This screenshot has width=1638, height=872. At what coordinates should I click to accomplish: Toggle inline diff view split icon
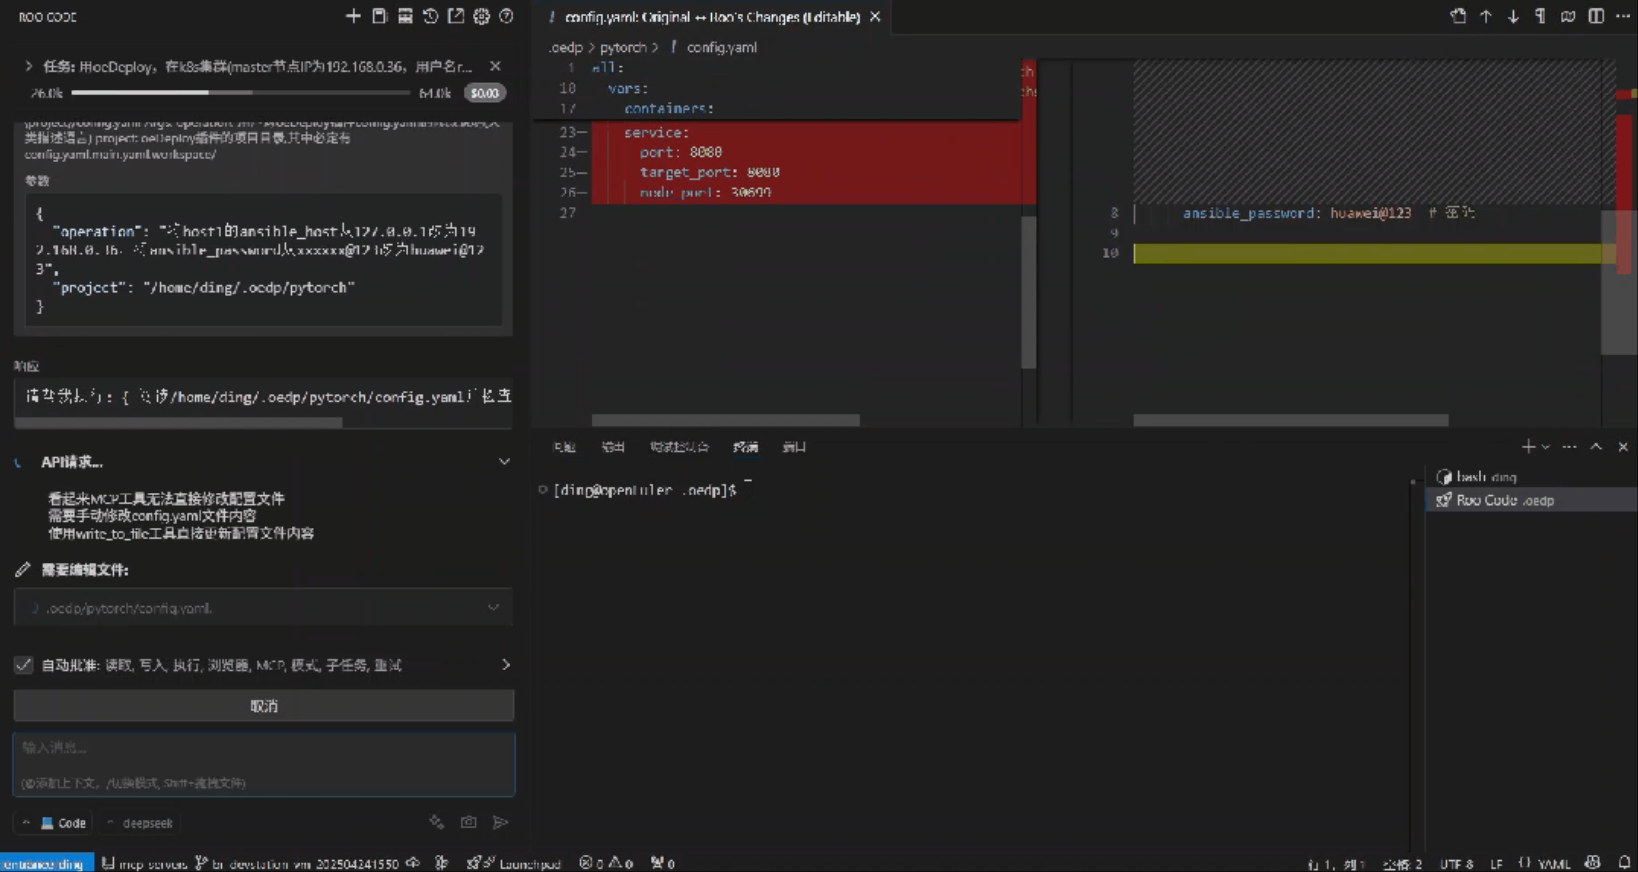tap(1596, 16)
